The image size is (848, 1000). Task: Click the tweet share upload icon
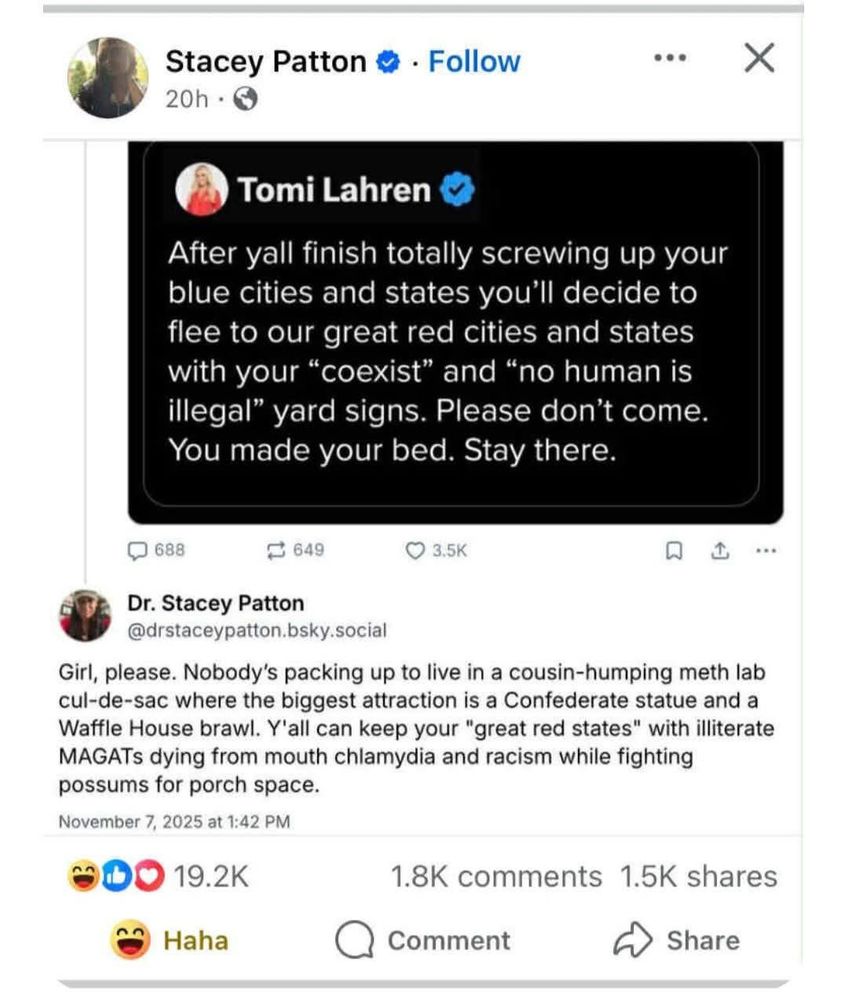point(718,550)
